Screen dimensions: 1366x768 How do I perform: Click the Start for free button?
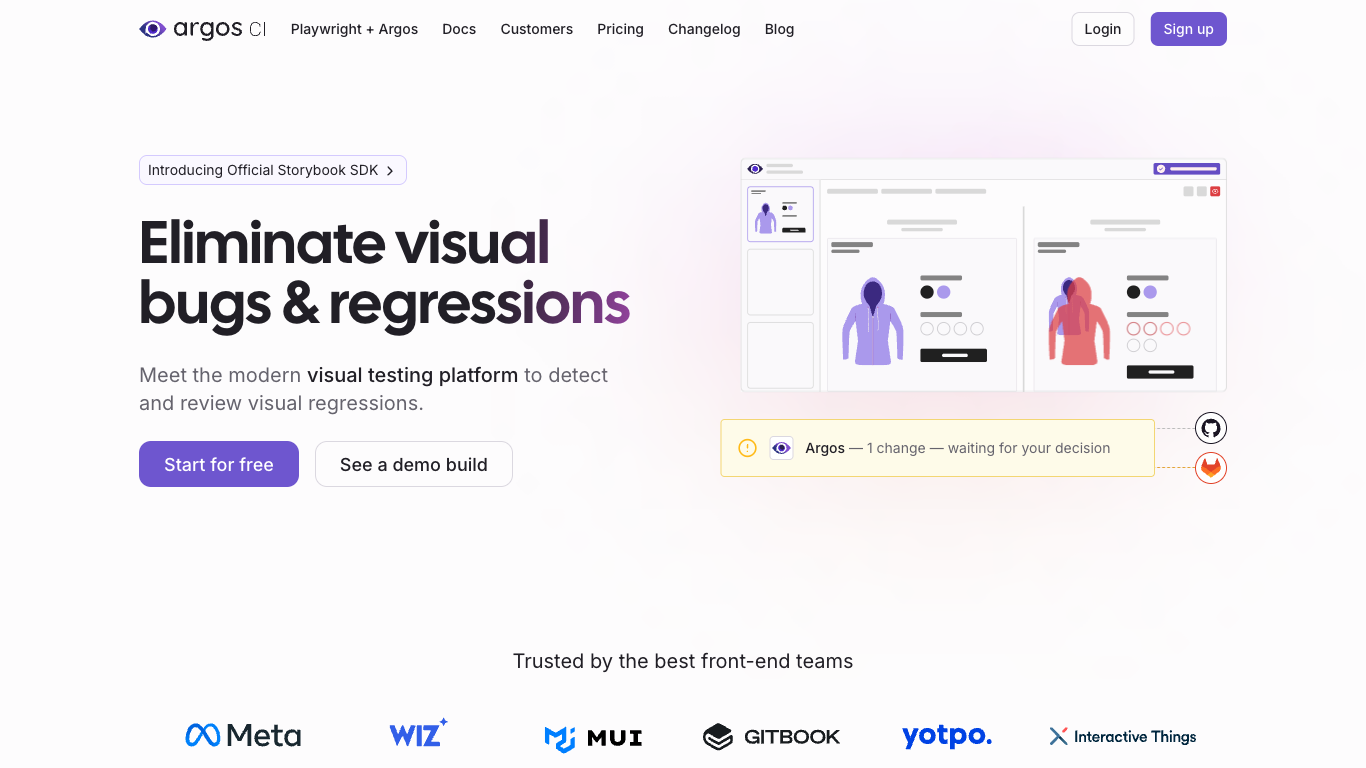219,464
